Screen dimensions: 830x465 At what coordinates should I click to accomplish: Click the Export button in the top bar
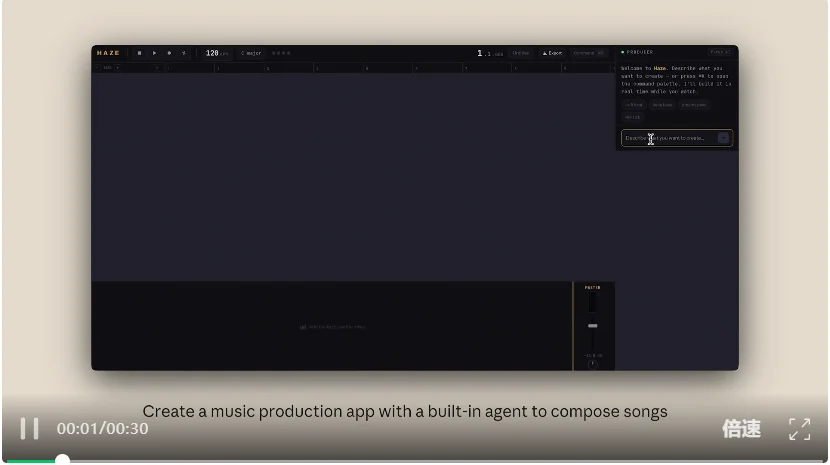552,53
